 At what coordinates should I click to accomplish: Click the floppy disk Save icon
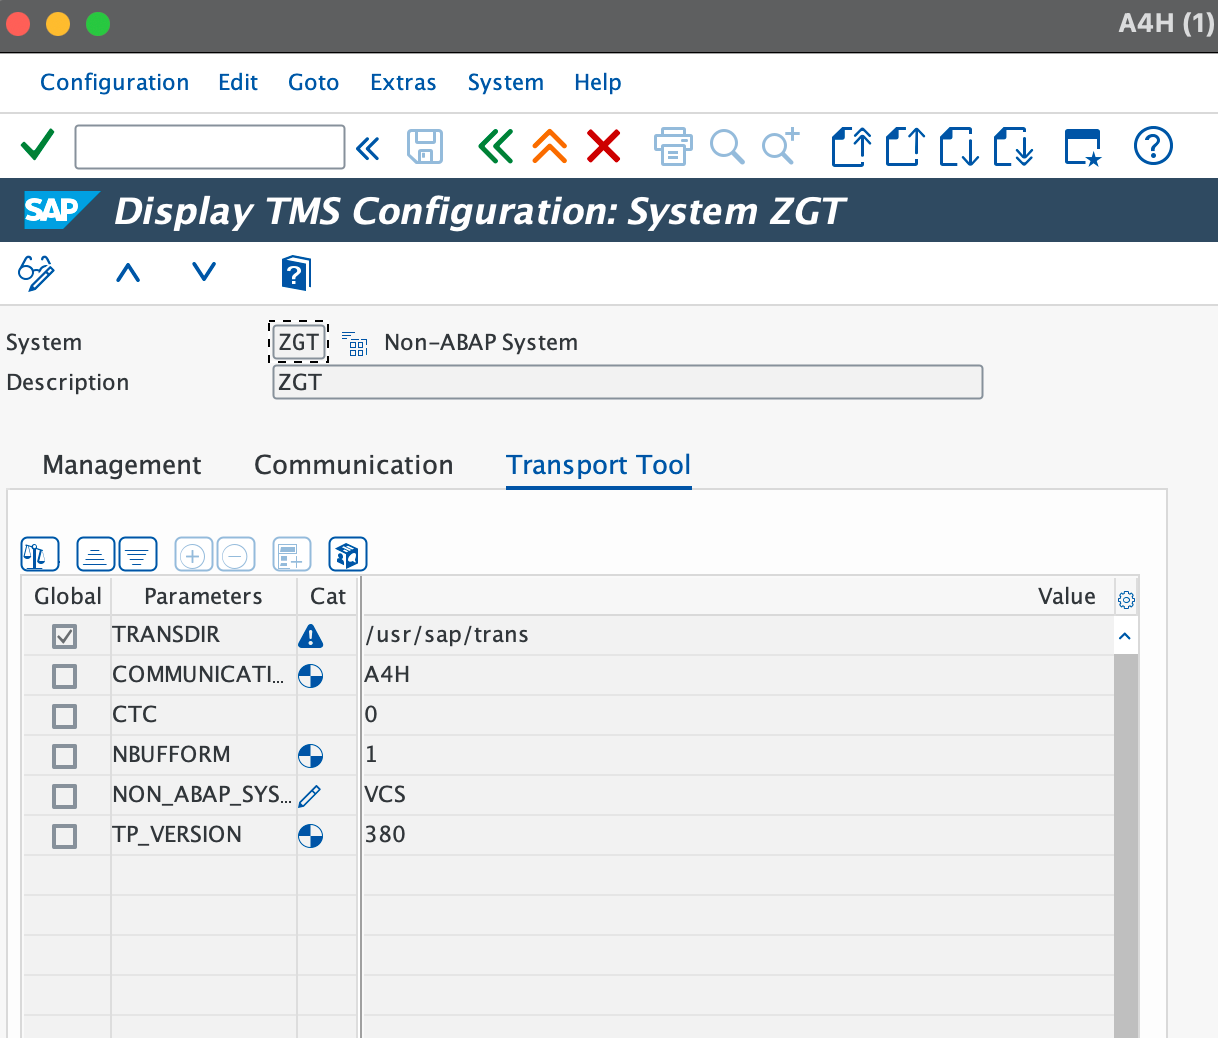425,147
